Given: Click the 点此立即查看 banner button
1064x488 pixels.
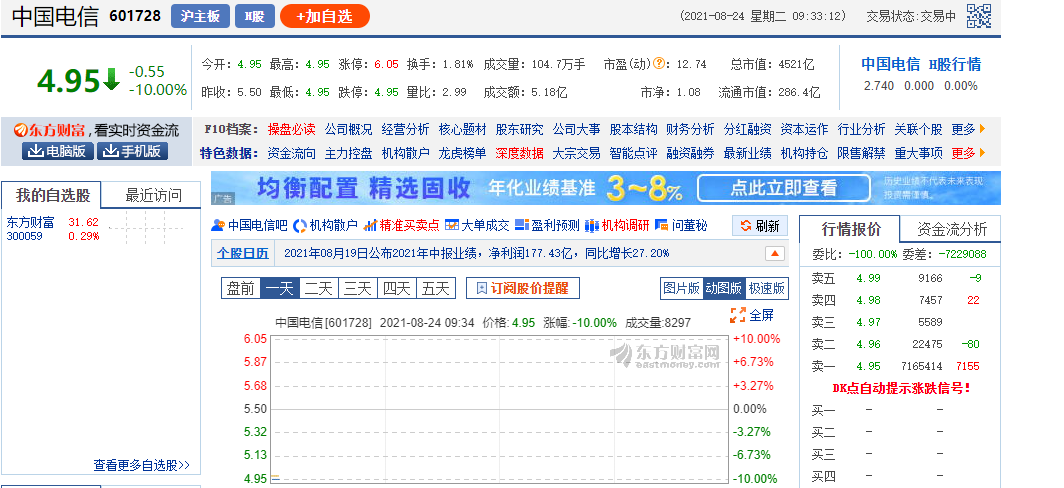Looking at the screenshot, I should (783, 188).
